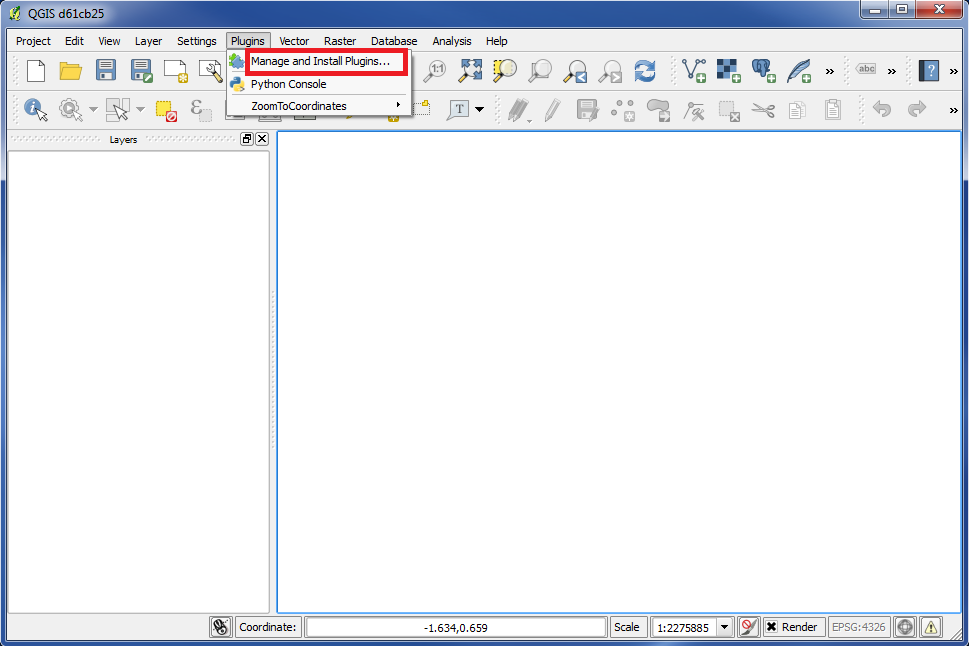Screen dimensions: 969x646
Task: Click the New Project blank page icon
Action: coord(36,70)
